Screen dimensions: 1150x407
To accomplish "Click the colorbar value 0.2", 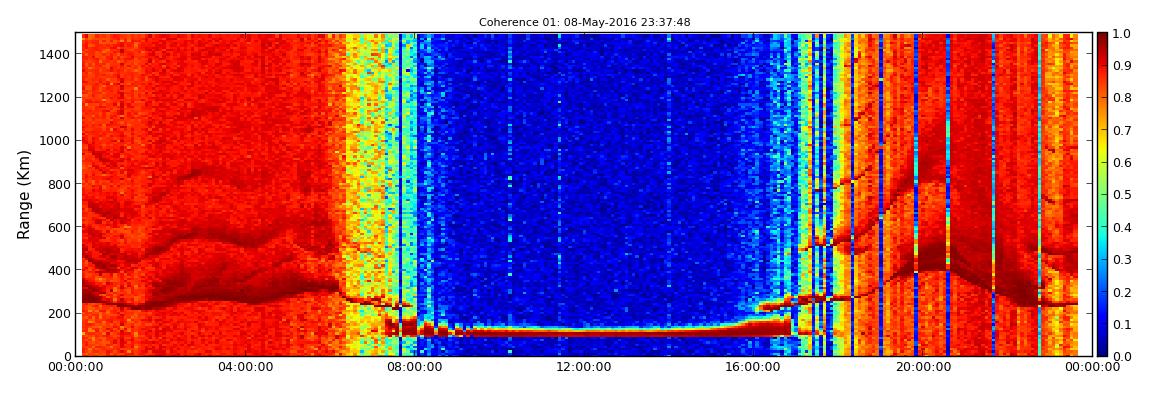I will click(1123, 291).
